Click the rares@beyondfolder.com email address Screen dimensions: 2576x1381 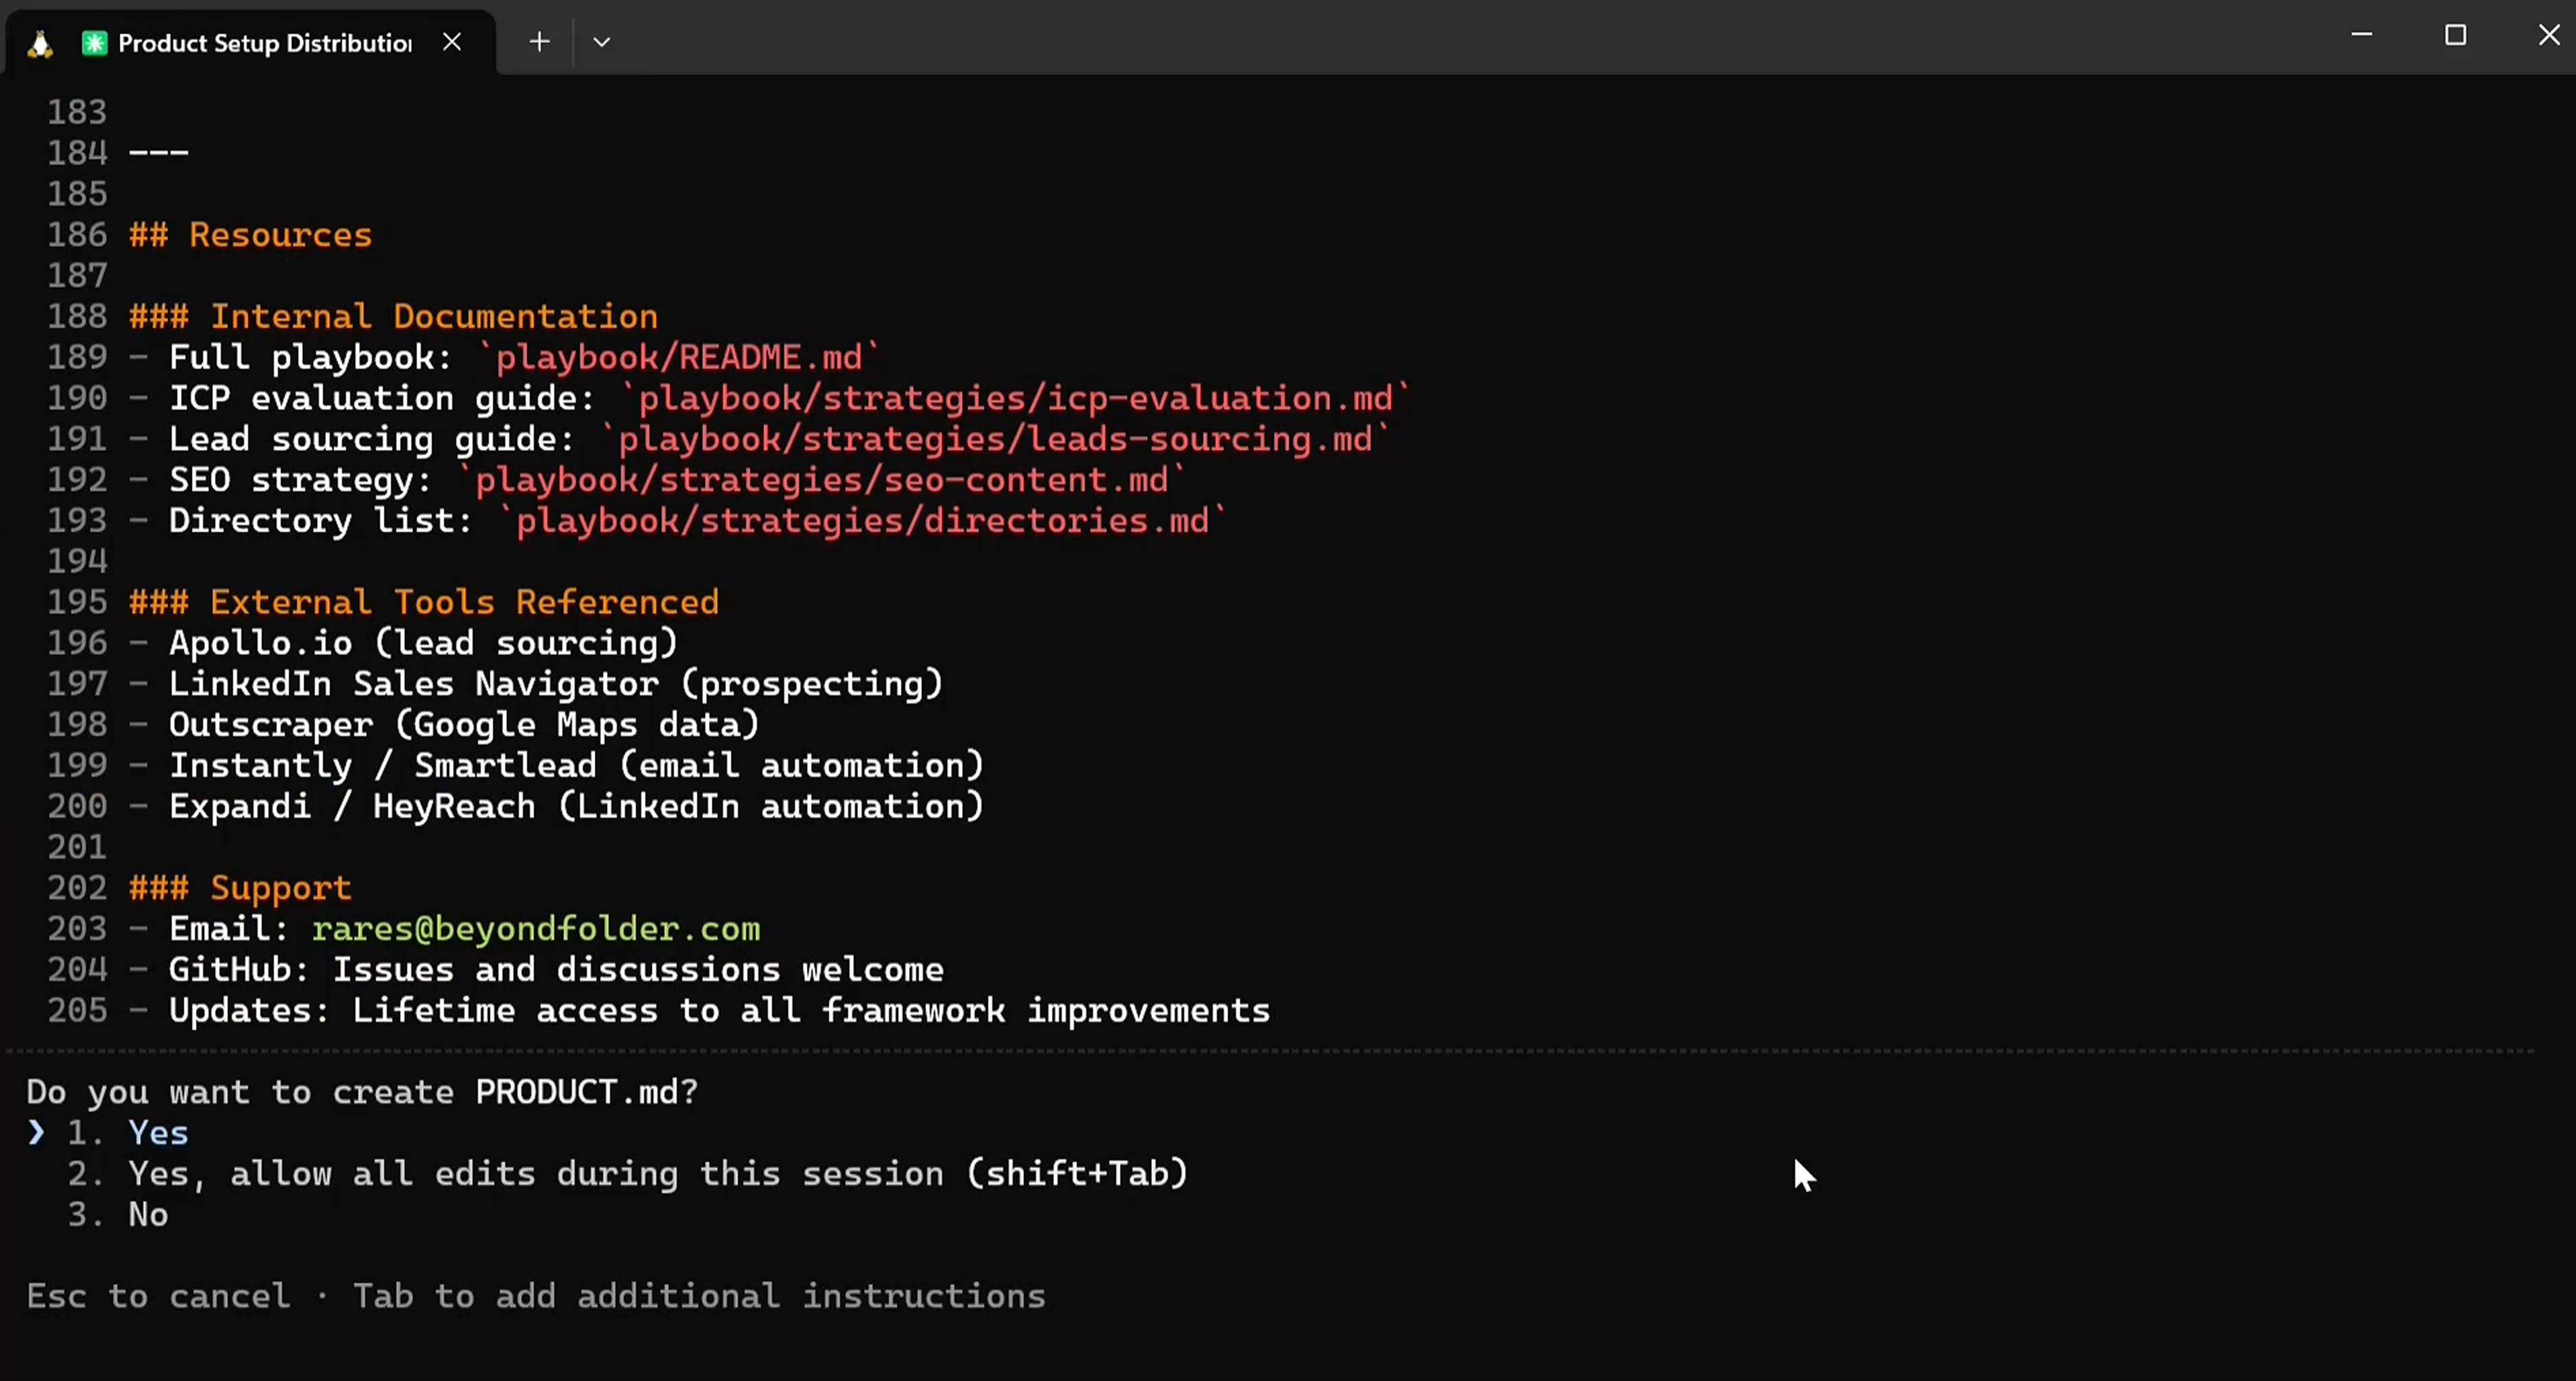coord(535,929)
